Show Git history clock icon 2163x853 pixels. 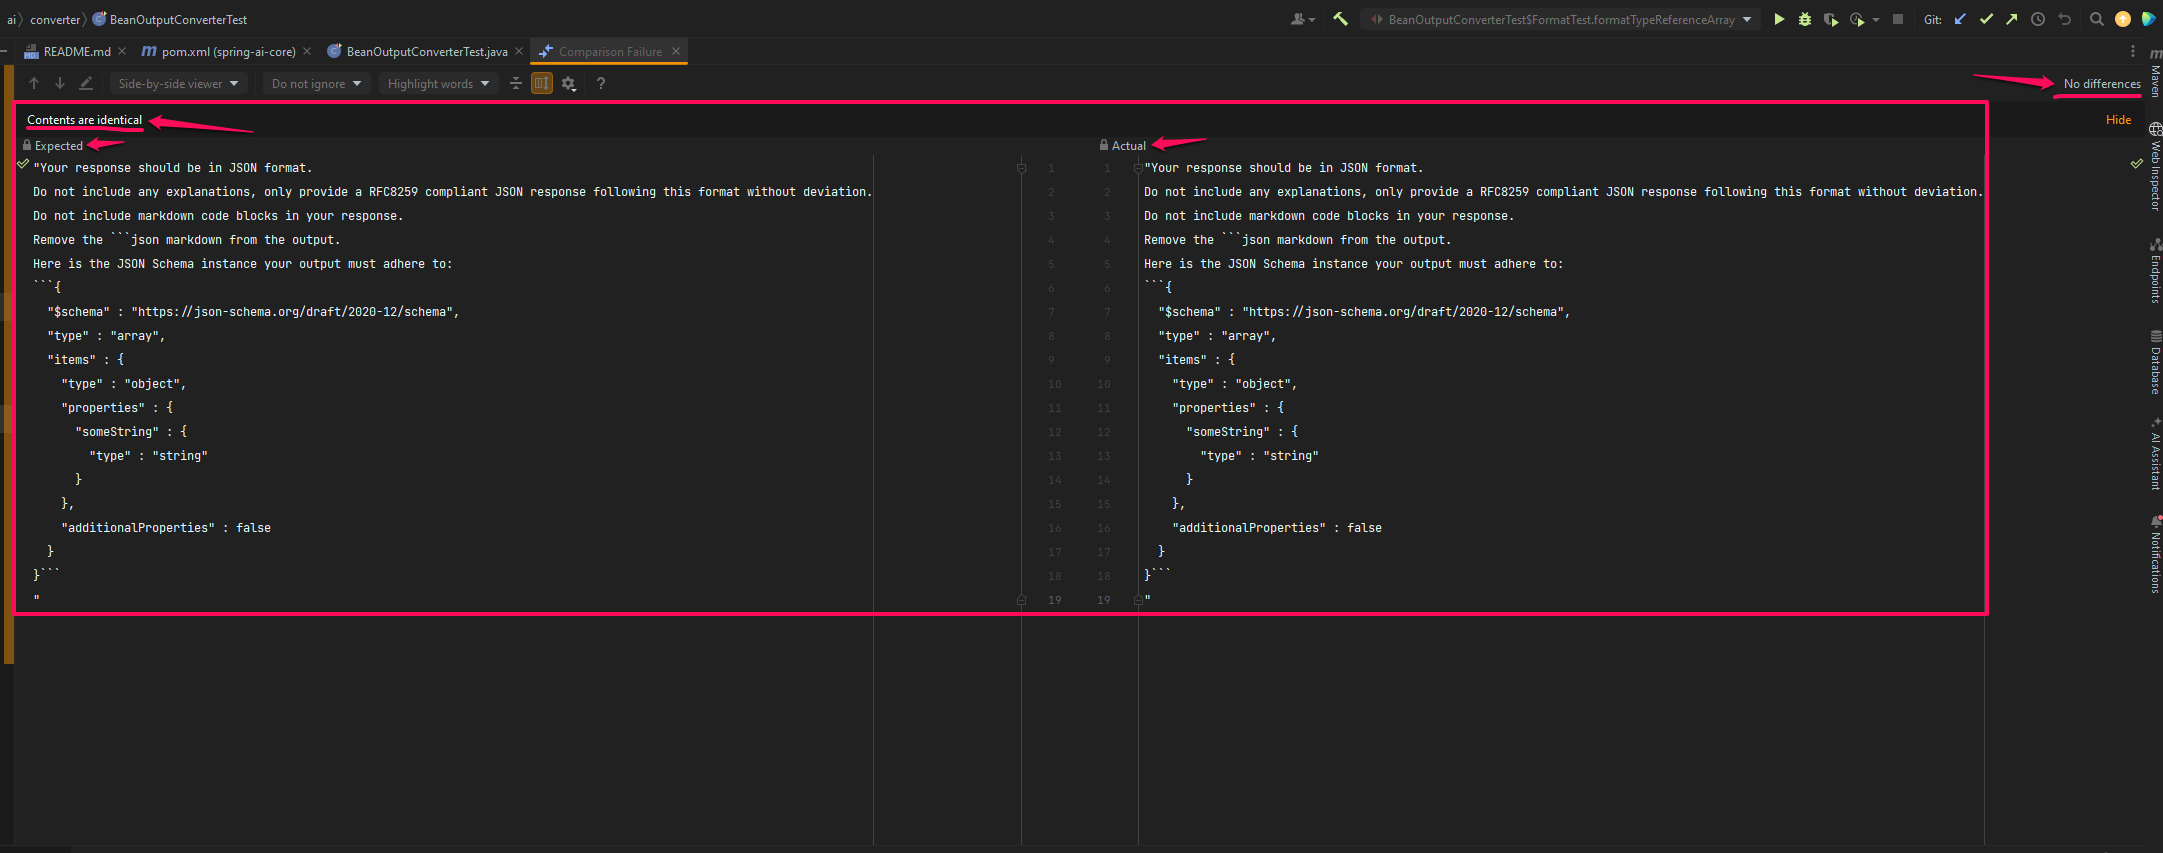[x=2038, y=19]
